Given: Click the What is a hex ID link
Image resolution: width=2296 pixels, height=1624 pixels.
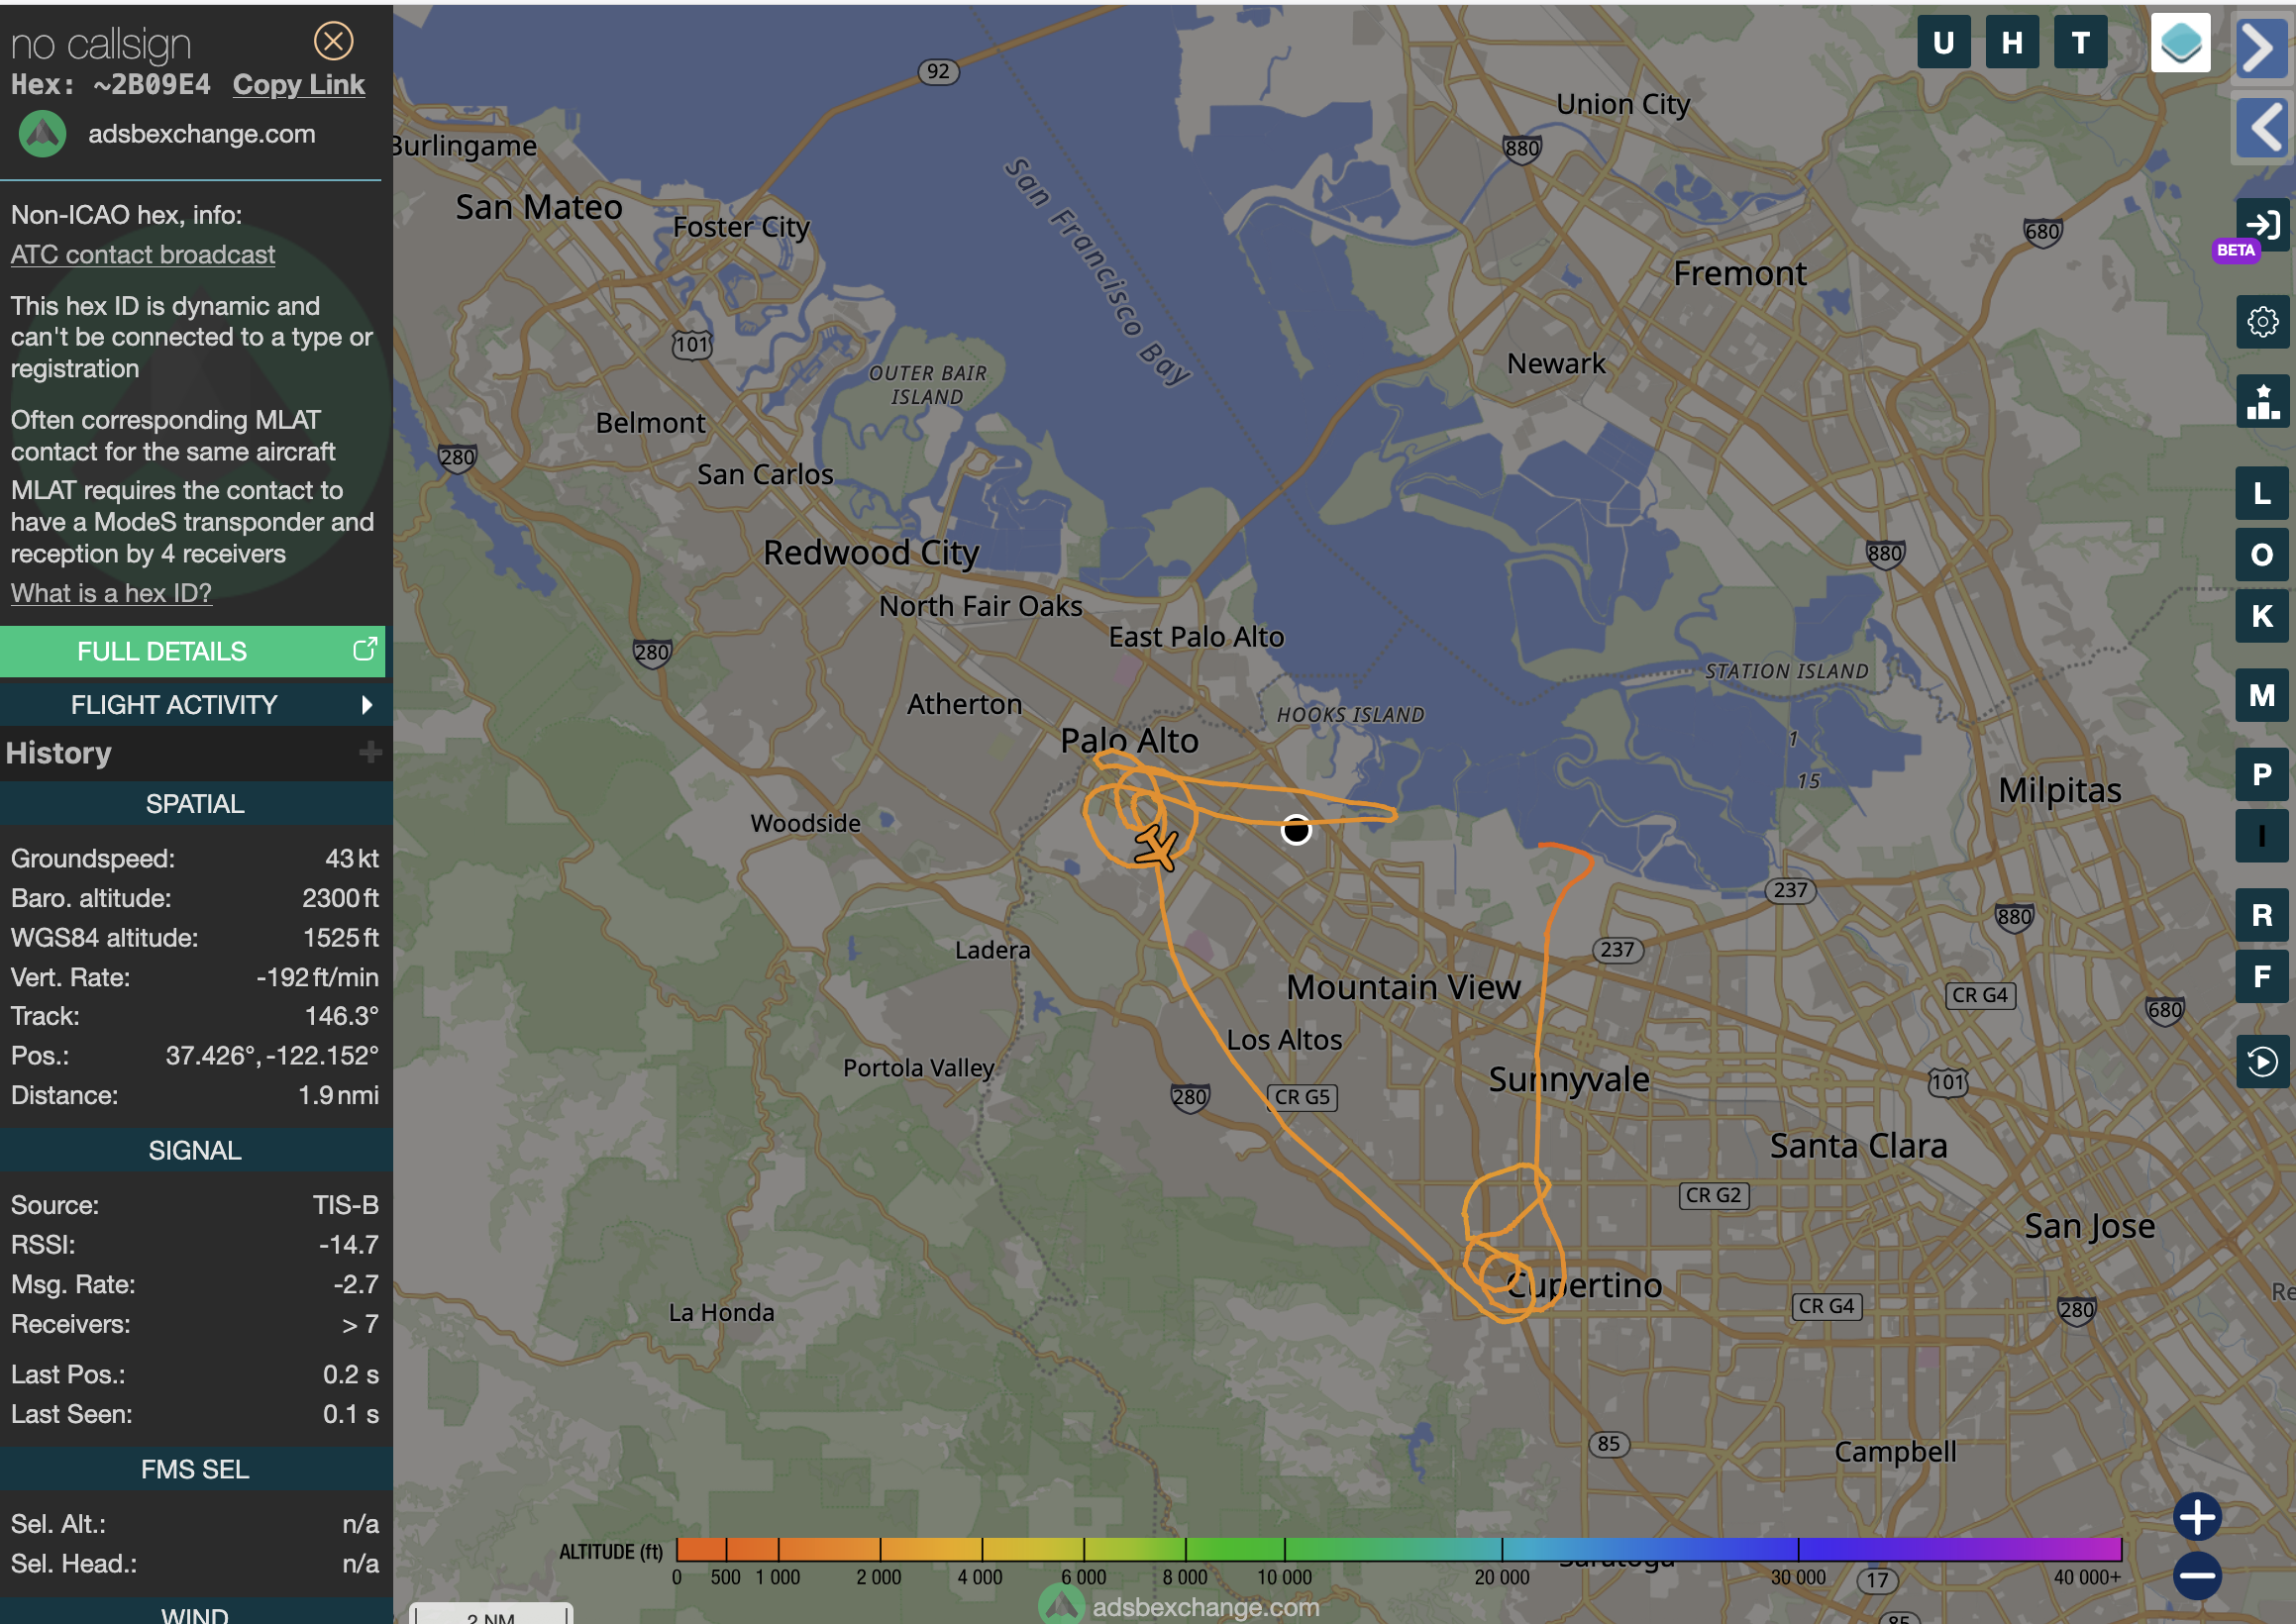Looking at the screenshot, I should tap(111, 593).
